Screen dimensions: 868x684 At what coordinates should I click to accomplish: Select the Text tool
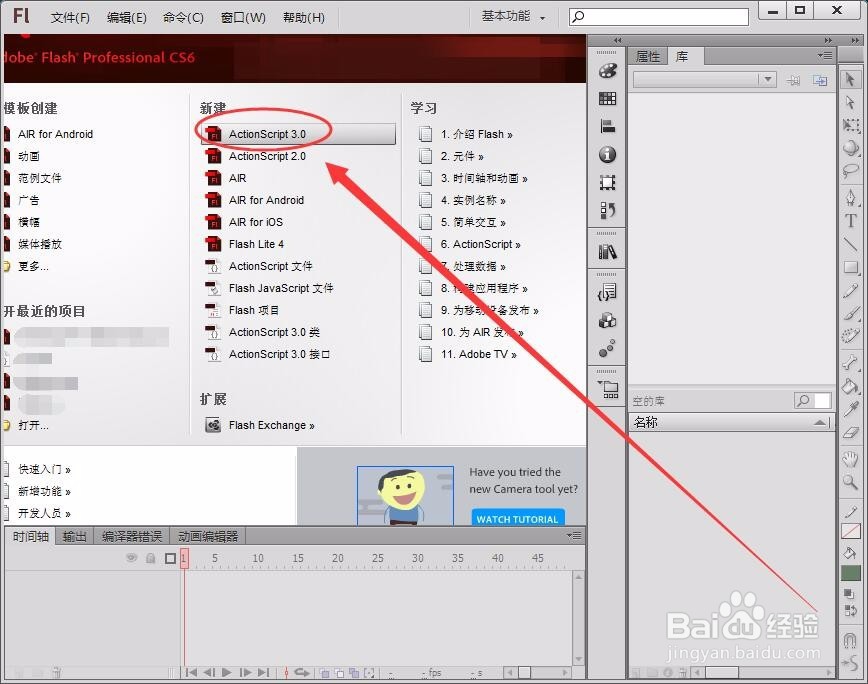coord(850,221)
